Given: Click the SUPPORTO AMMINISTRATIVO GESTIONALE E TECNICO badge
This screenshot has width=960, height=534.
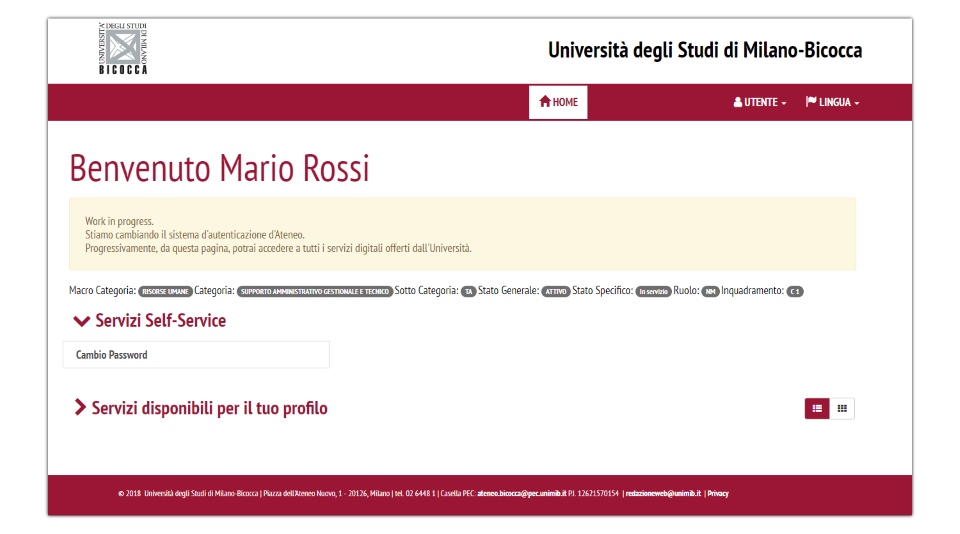Looking at the screenshot, I should [x=315, y=292].
